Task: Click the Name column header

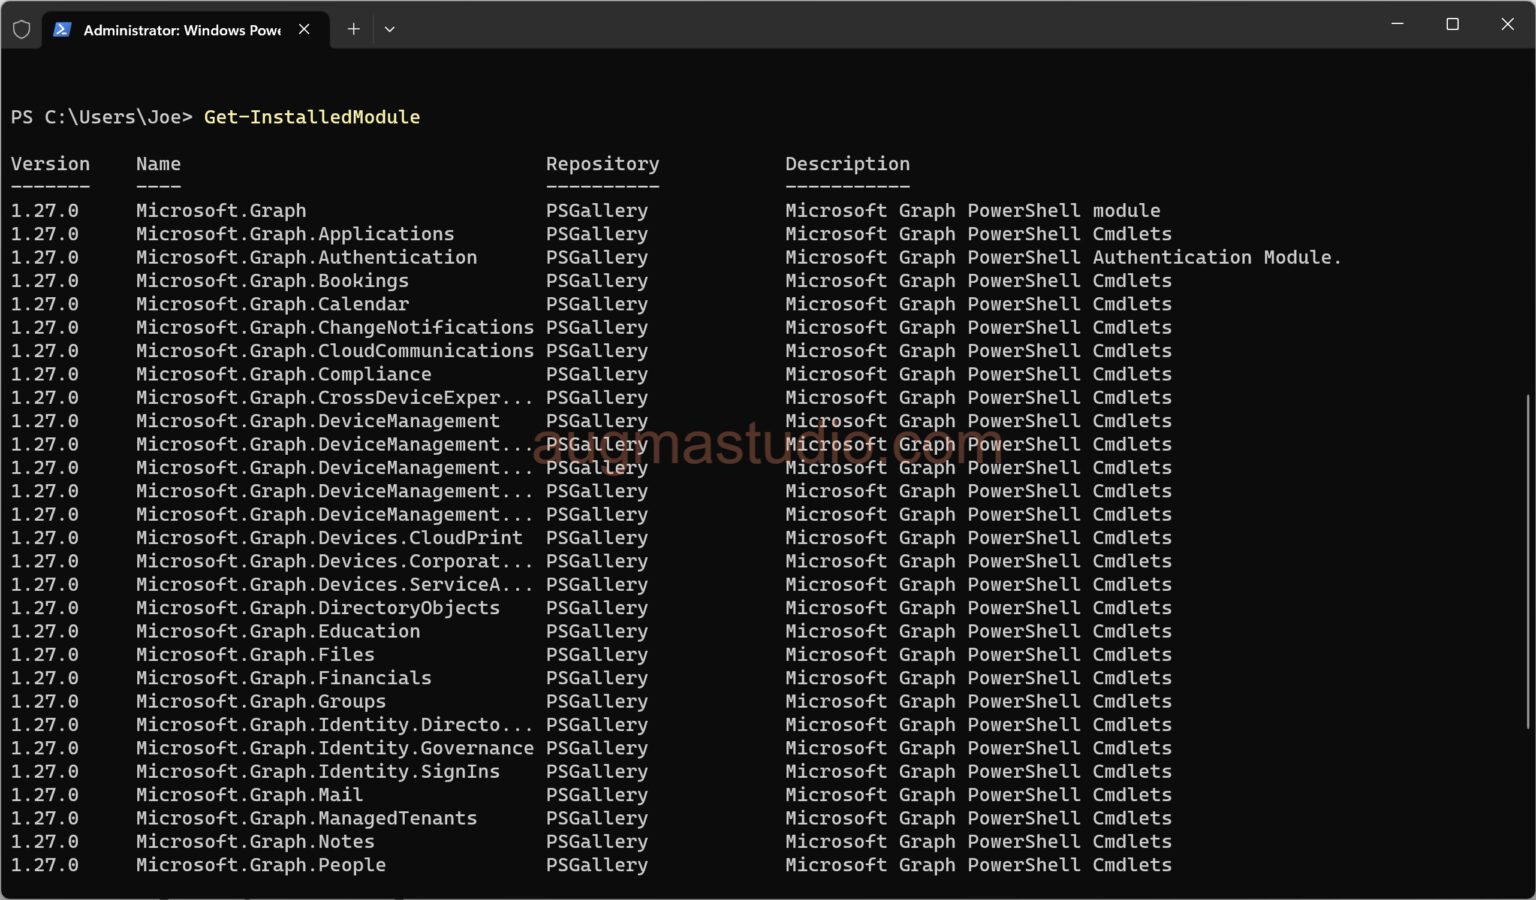Action: [x=158, y=163]
